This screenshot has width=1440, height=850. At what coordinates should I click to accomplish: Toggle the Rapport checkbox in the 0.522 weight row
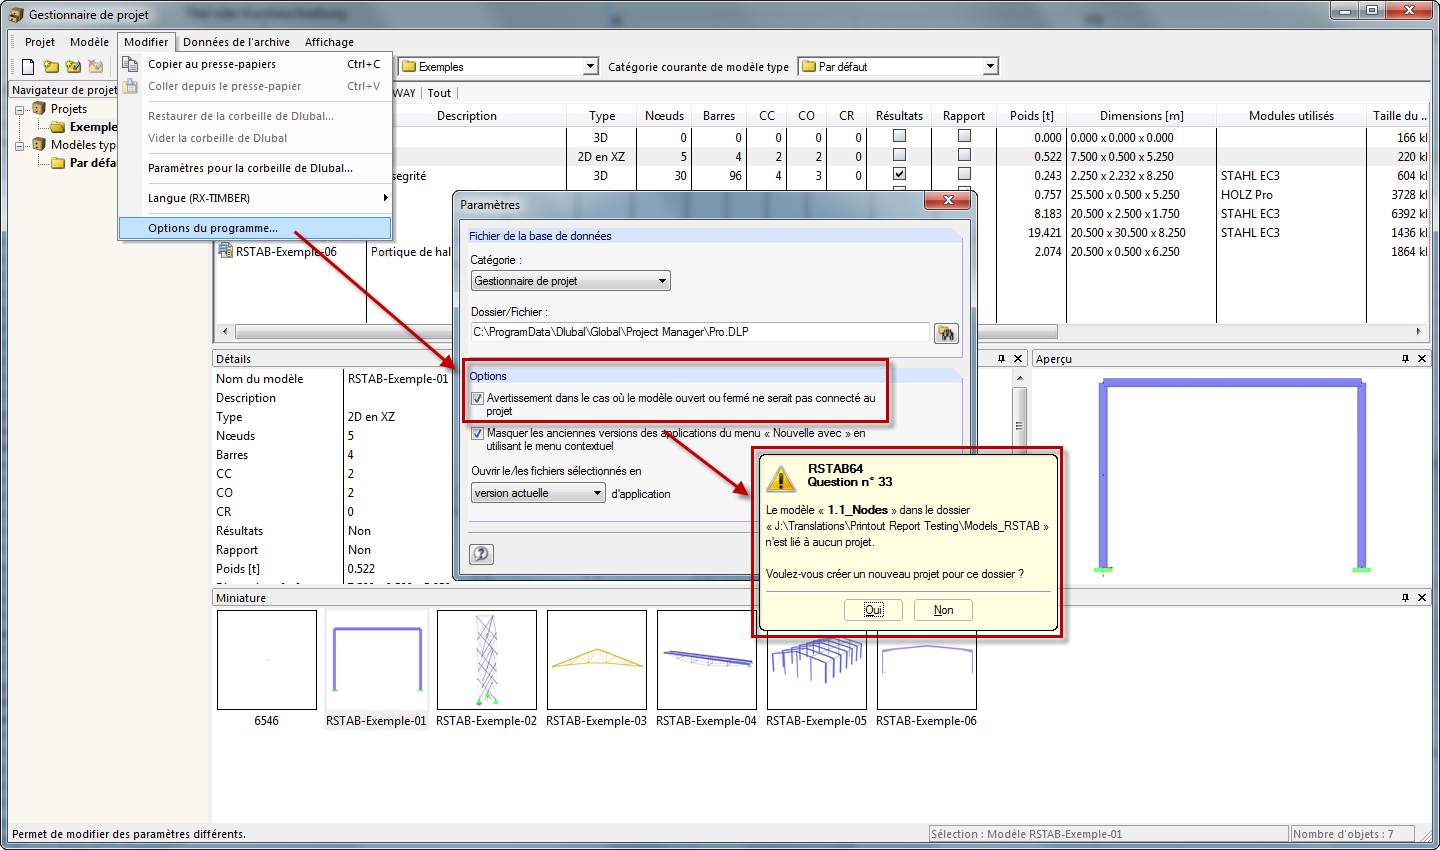[x=964, y=155]
